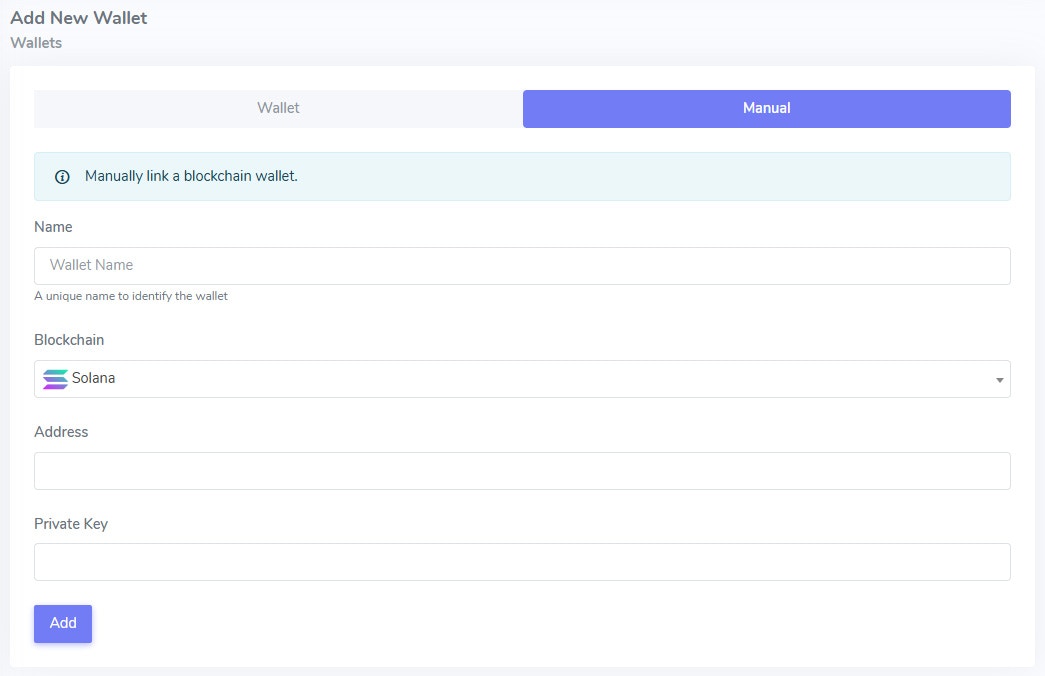Screen dimensions: 1045x676
Task: Focus the Wallet Name input field
Action: [x=522, y=266]
